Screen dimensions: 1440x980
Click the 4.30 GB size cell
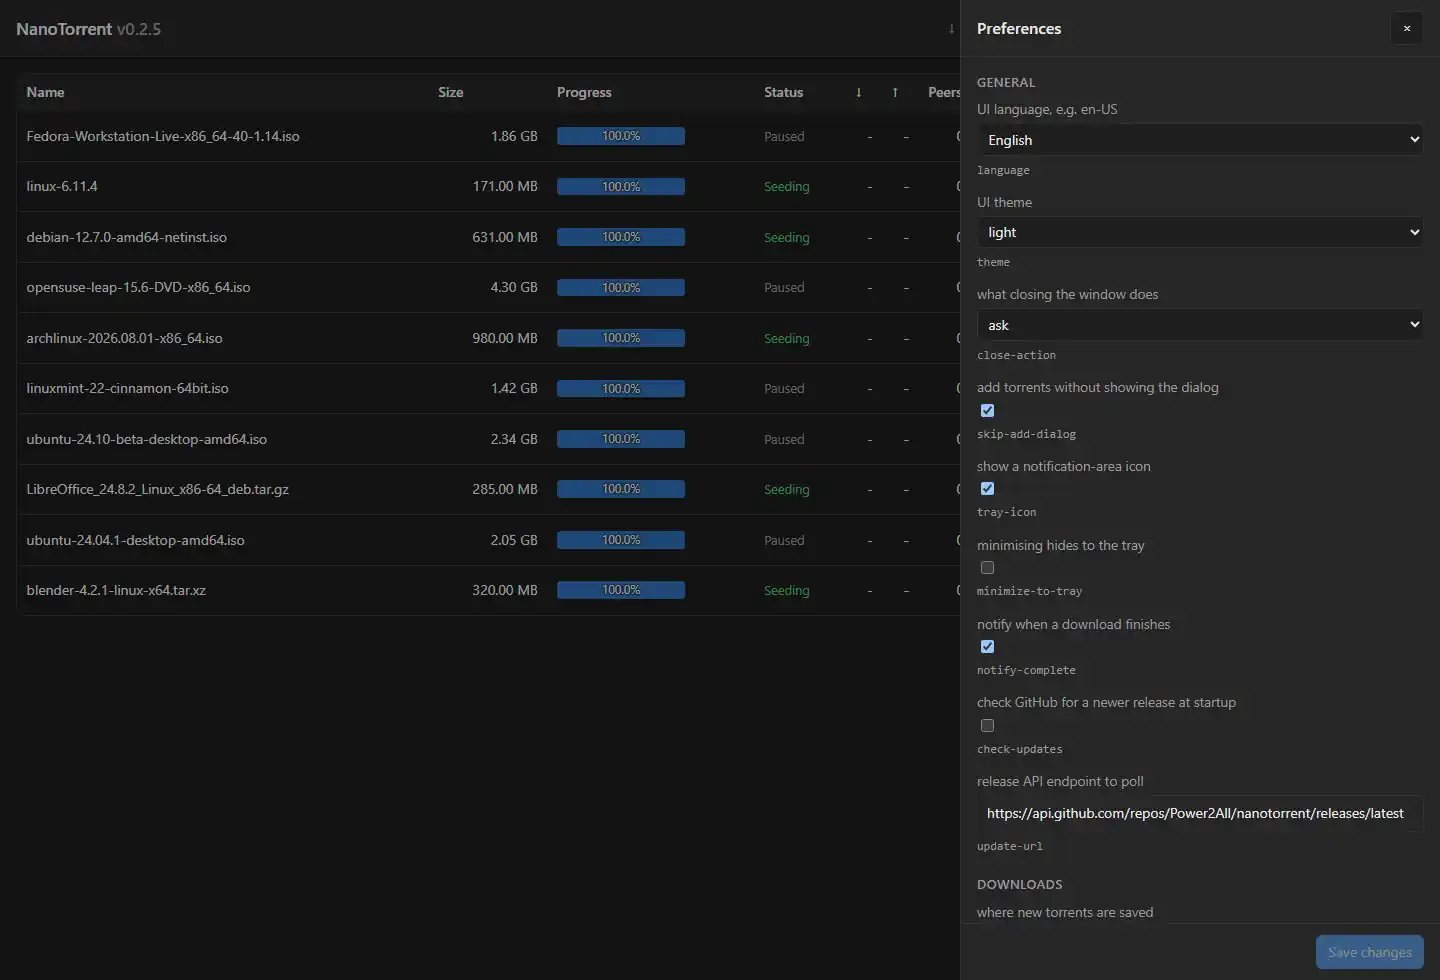(x=514, y=287)
